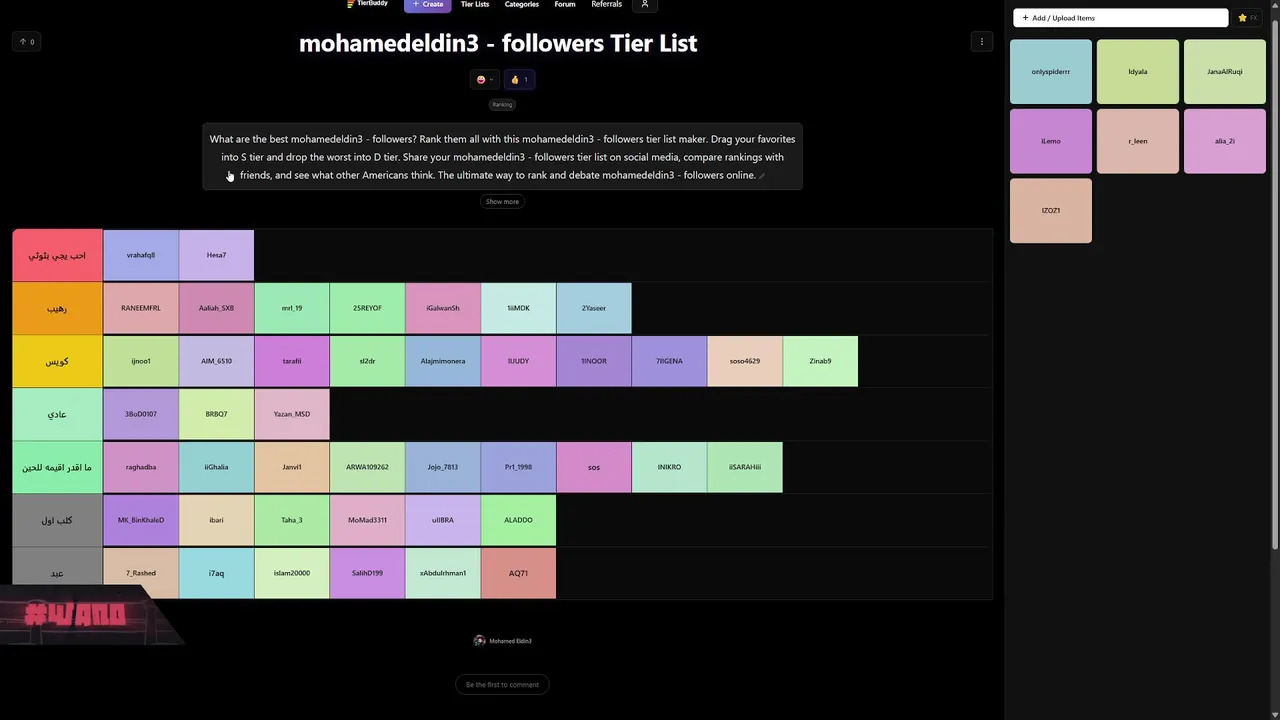
Task: Click the Mohamed Eldin3 author avatar
Action: click(480, 641)
